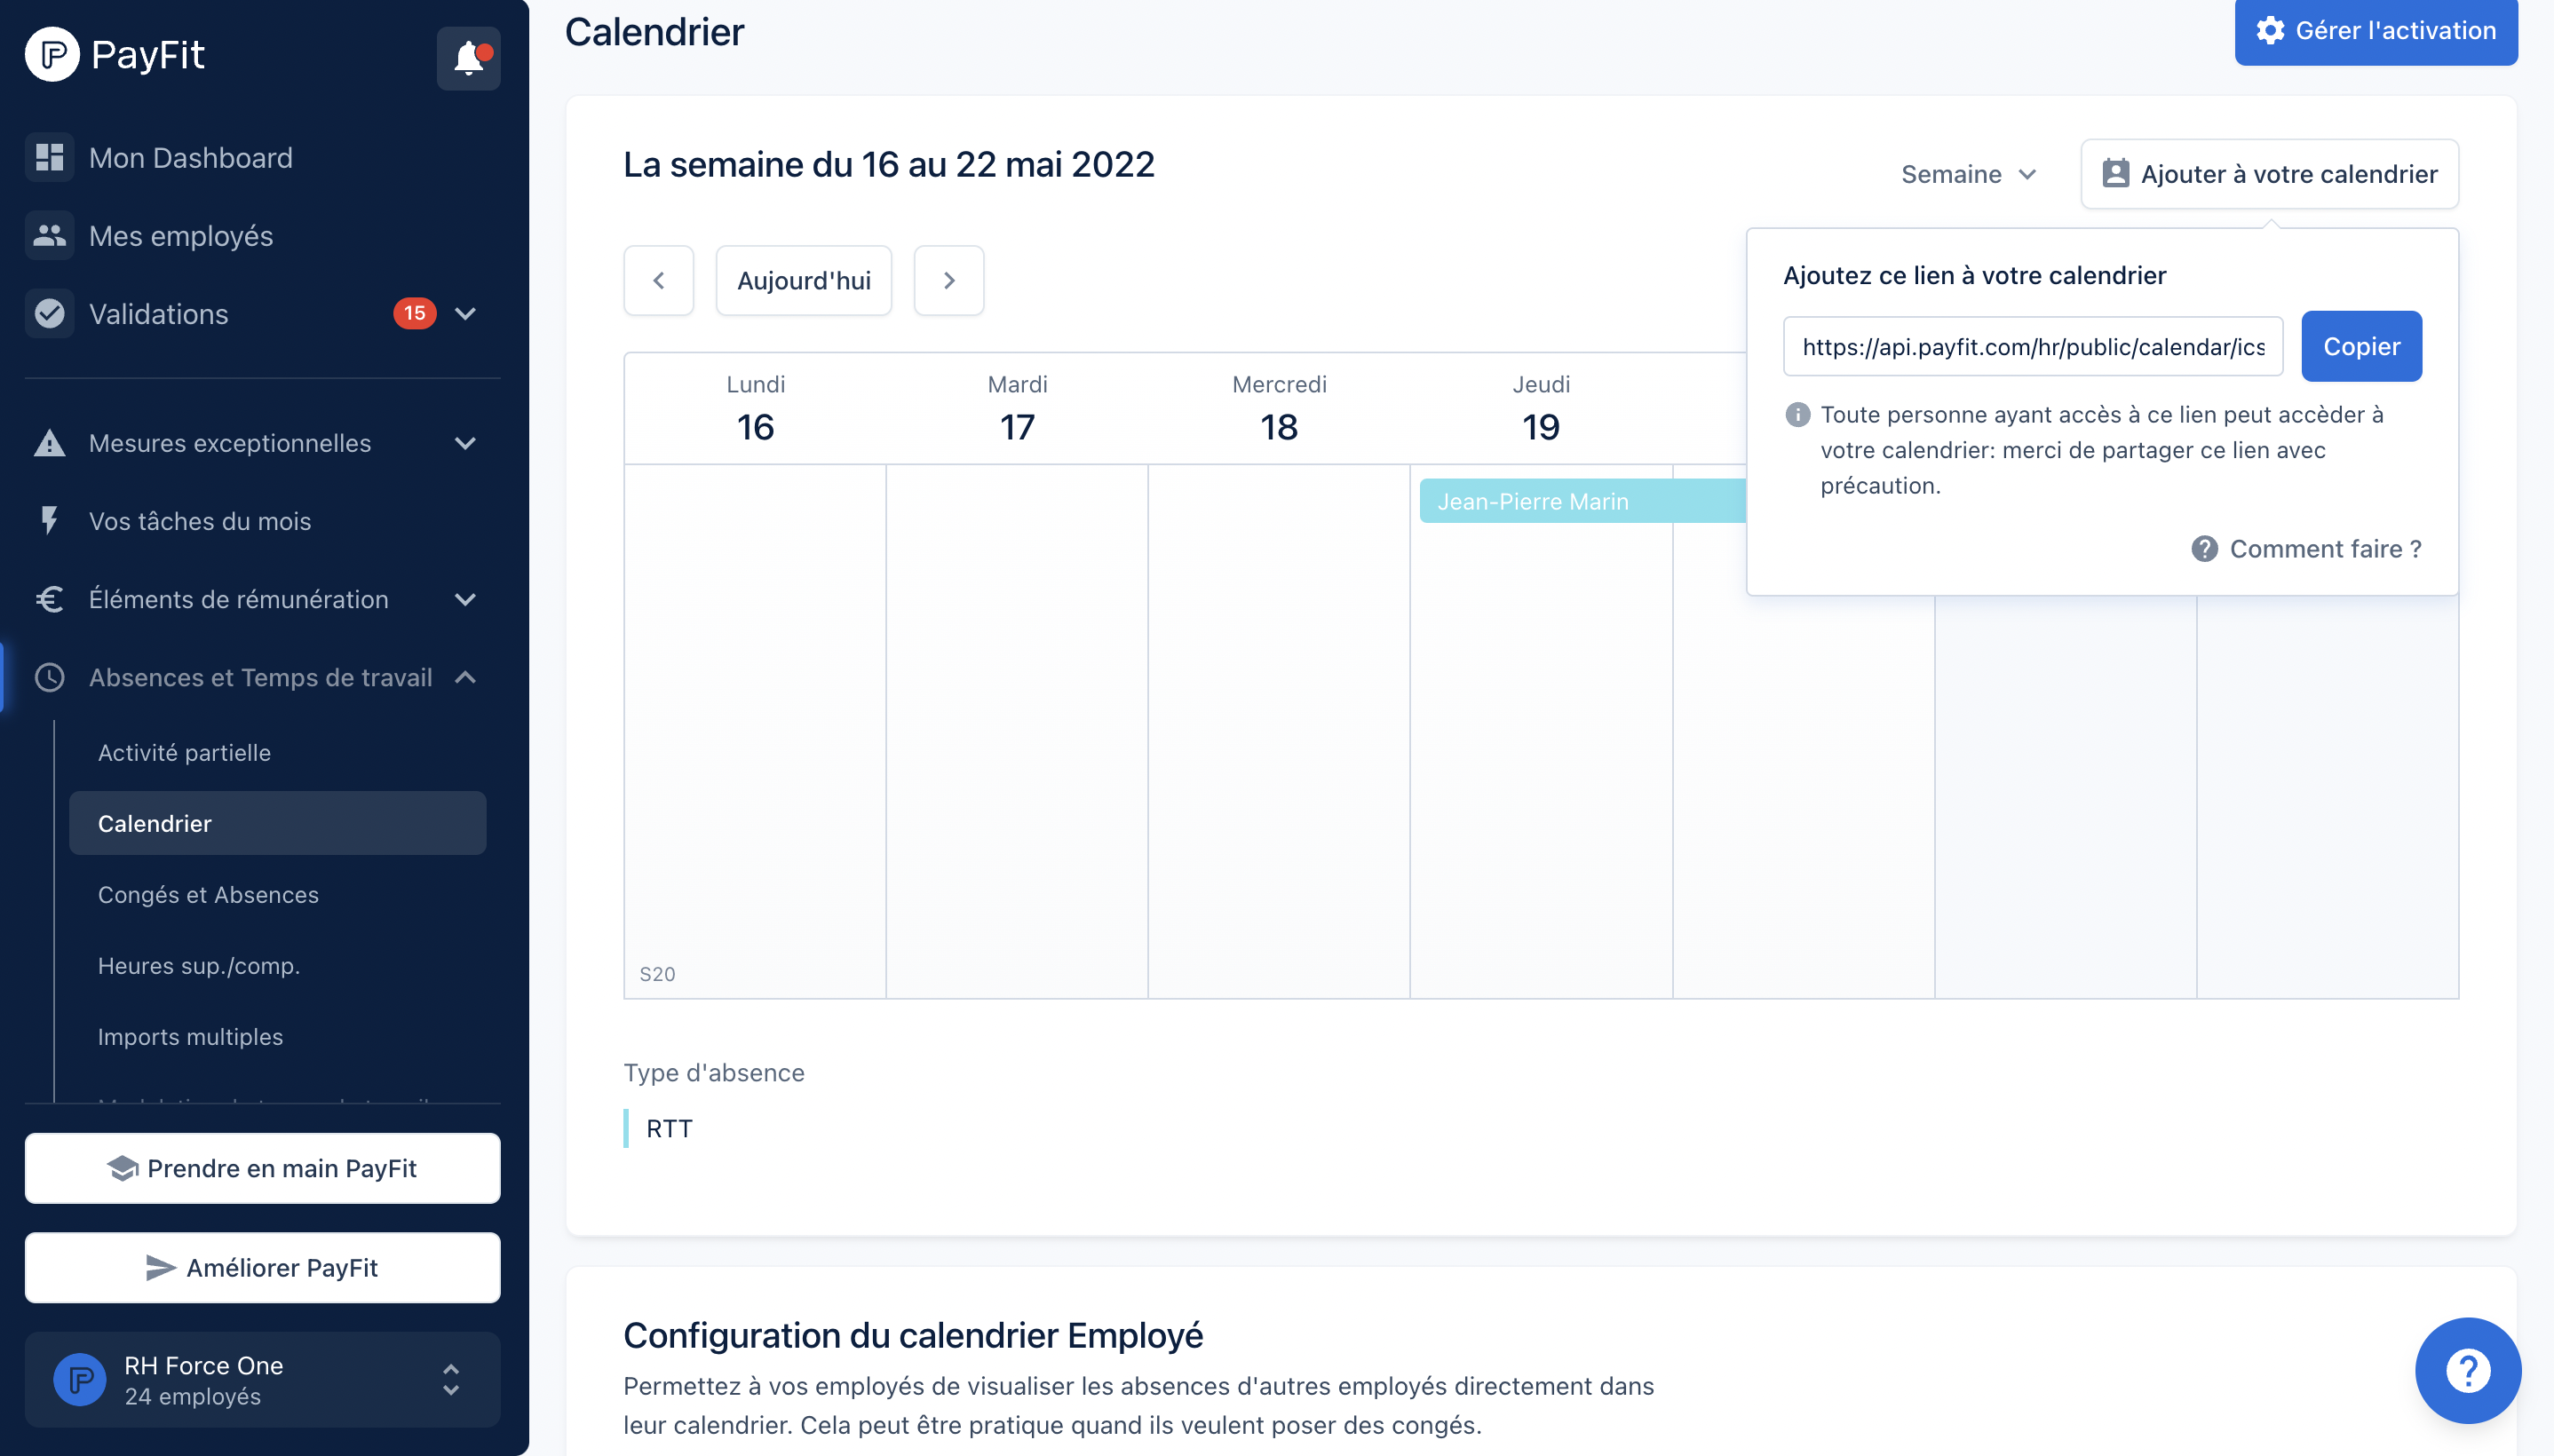Viewport: 2554px width, 1456px height.
Task: Expand the Validations submenu chevron
Action: click(465, 314)
